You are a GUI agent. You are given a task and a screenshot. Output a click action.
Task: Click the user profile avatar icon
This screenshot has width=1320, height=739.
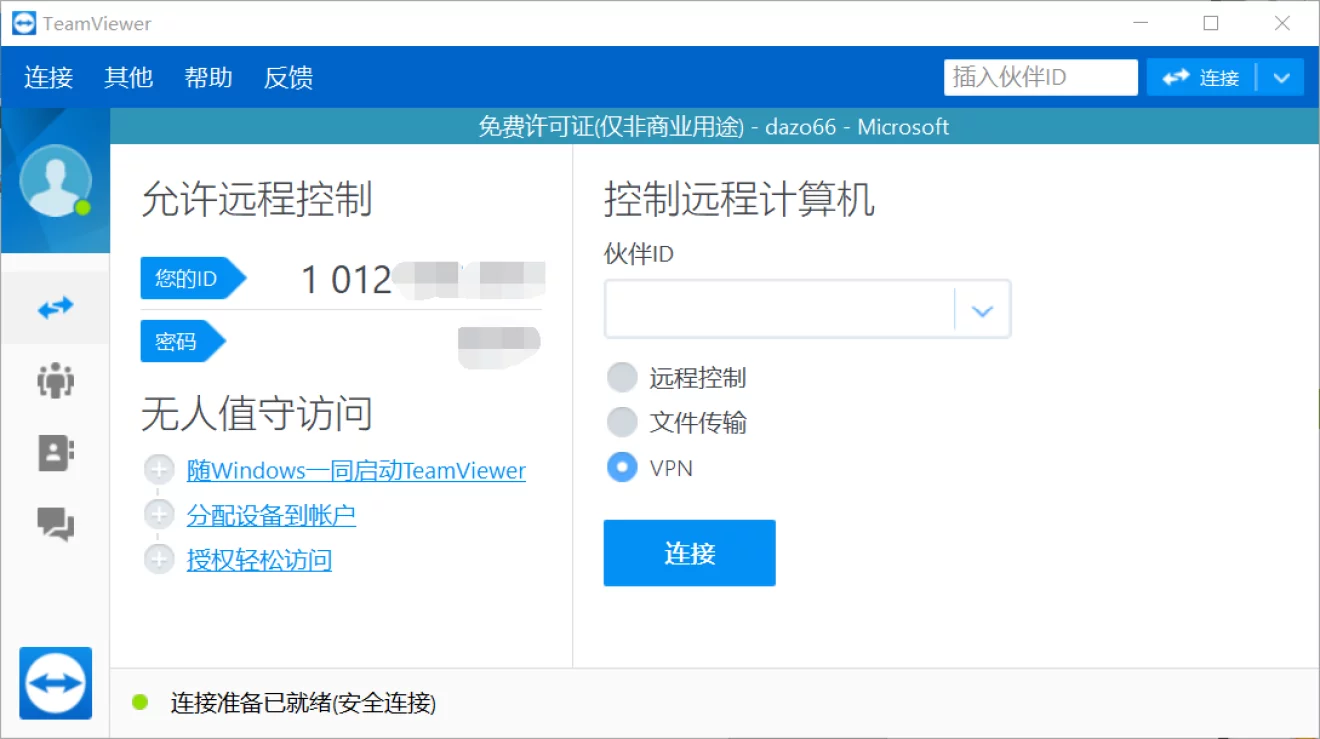click(55, 181)
